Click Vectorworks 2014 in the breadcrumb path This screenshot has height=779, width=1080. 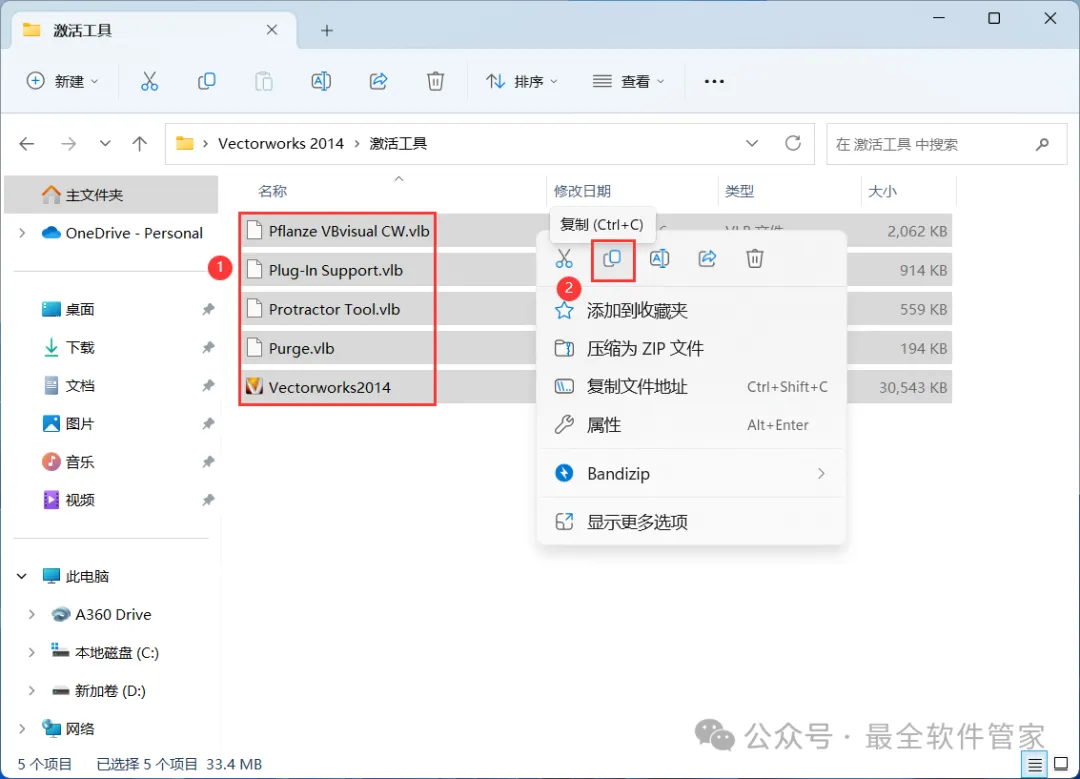[x=281, y=143]
